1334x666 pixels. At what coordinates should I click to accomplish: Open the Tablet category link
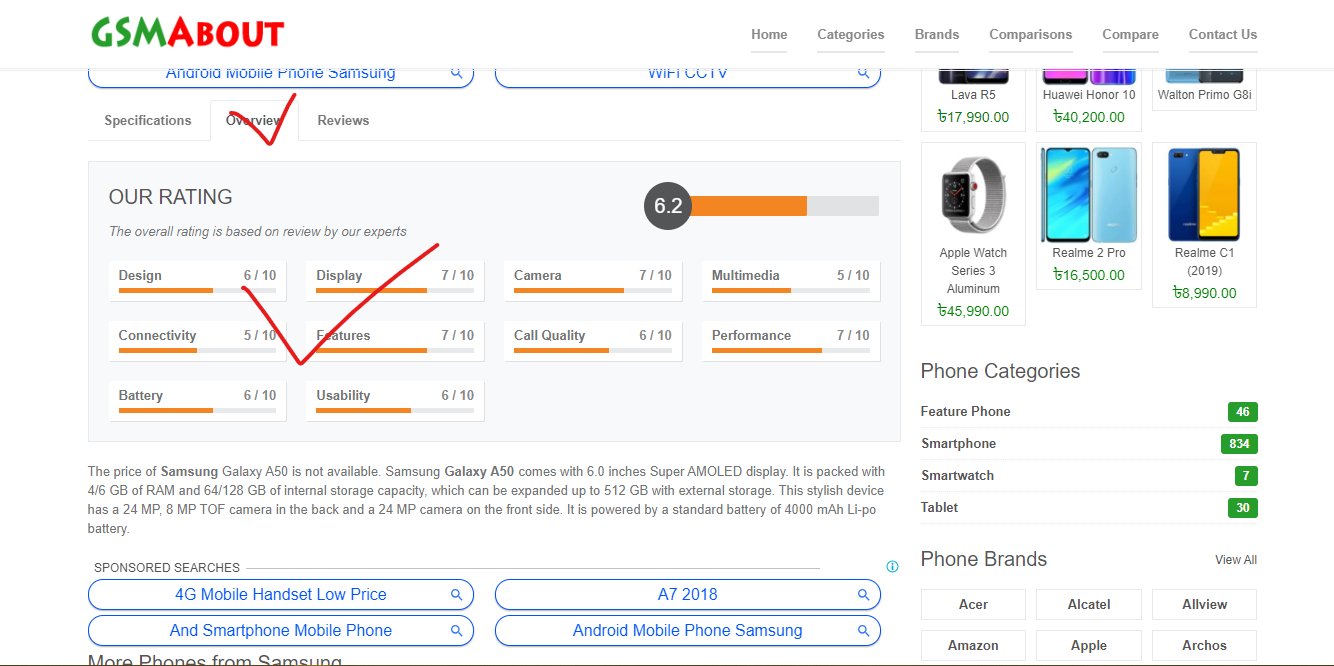(x=939, y=508)
